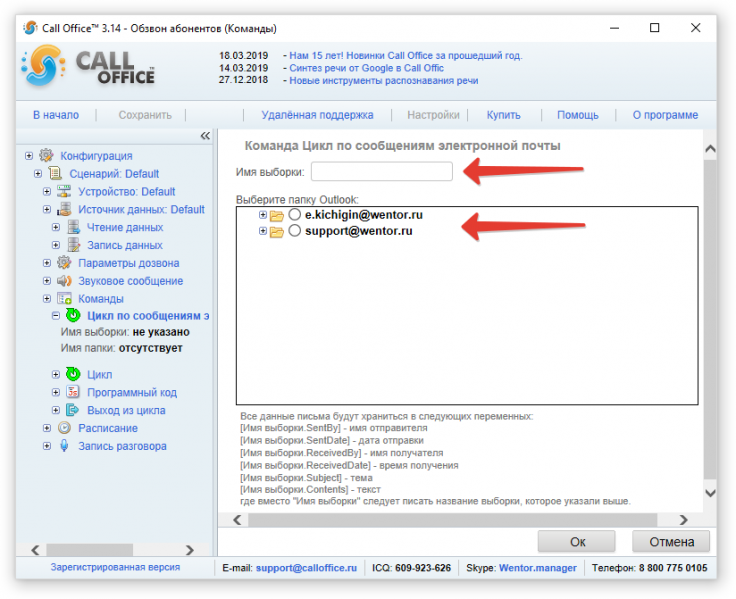Expand the Устройство: Default node
Viewport: 736px width, 599px height.
coord(47,192)
